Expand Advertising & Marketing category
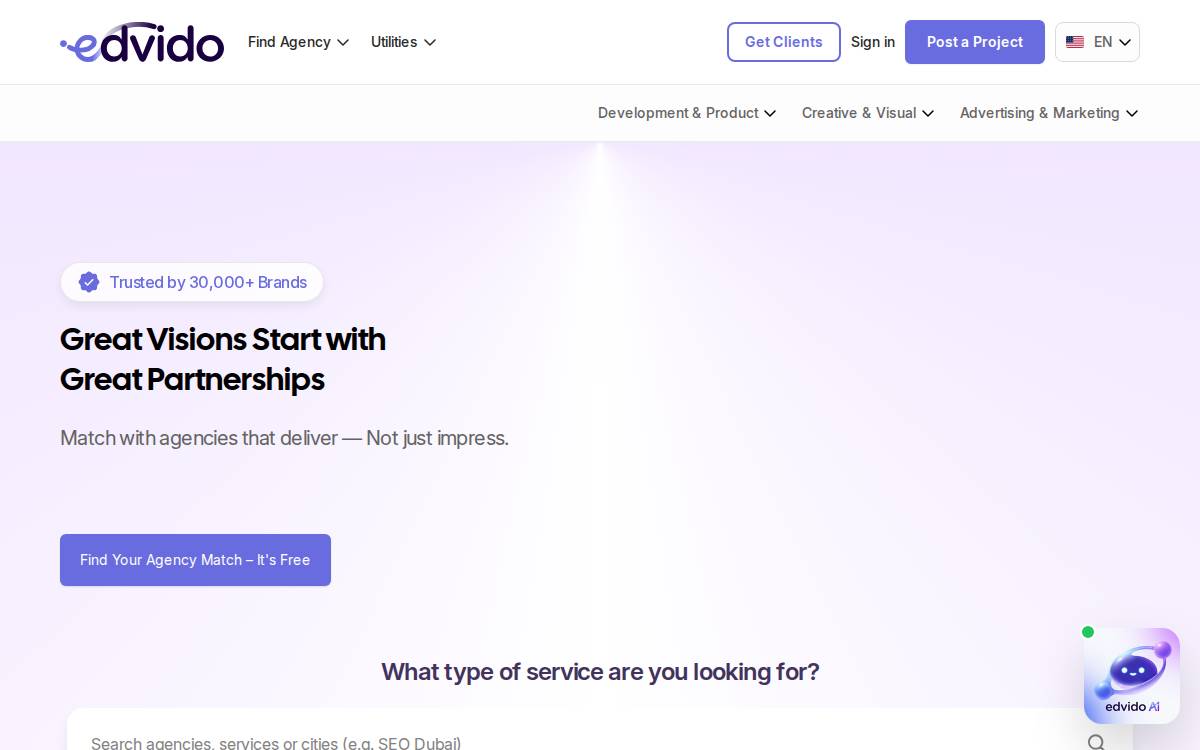 point(1049,113)
